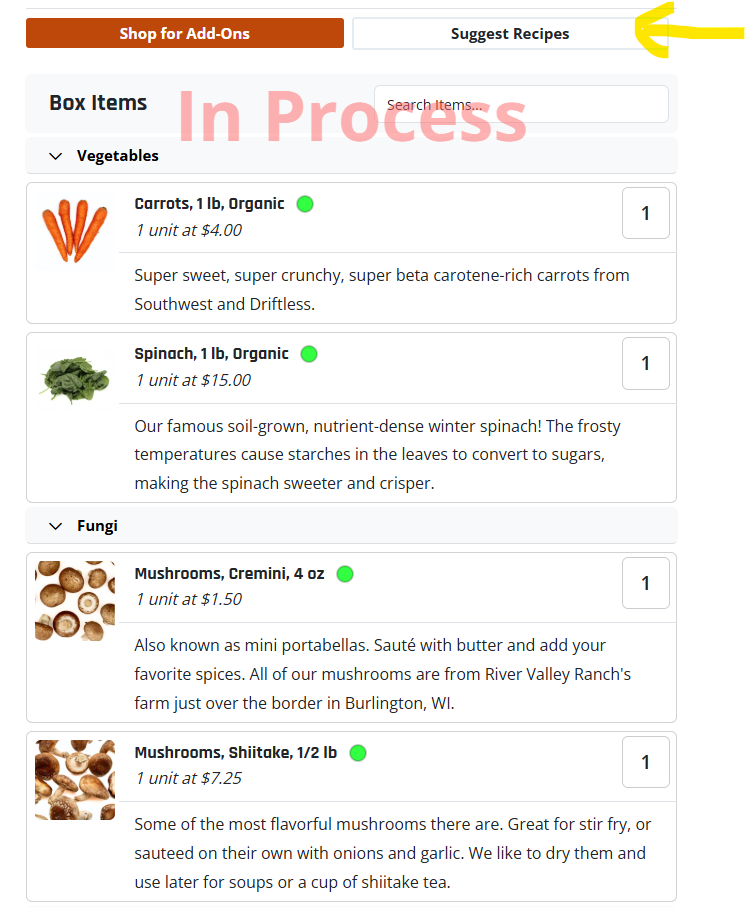Click the green dot next to Mushrooms, Shiitake
This screenshot has width=745, height=907.
point(358,753)
